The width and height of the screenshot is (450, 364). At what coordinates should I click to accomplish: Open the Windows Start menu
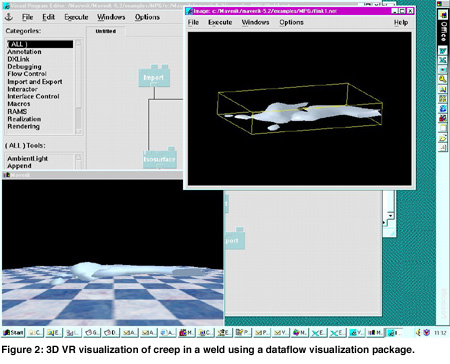[13, 332]
